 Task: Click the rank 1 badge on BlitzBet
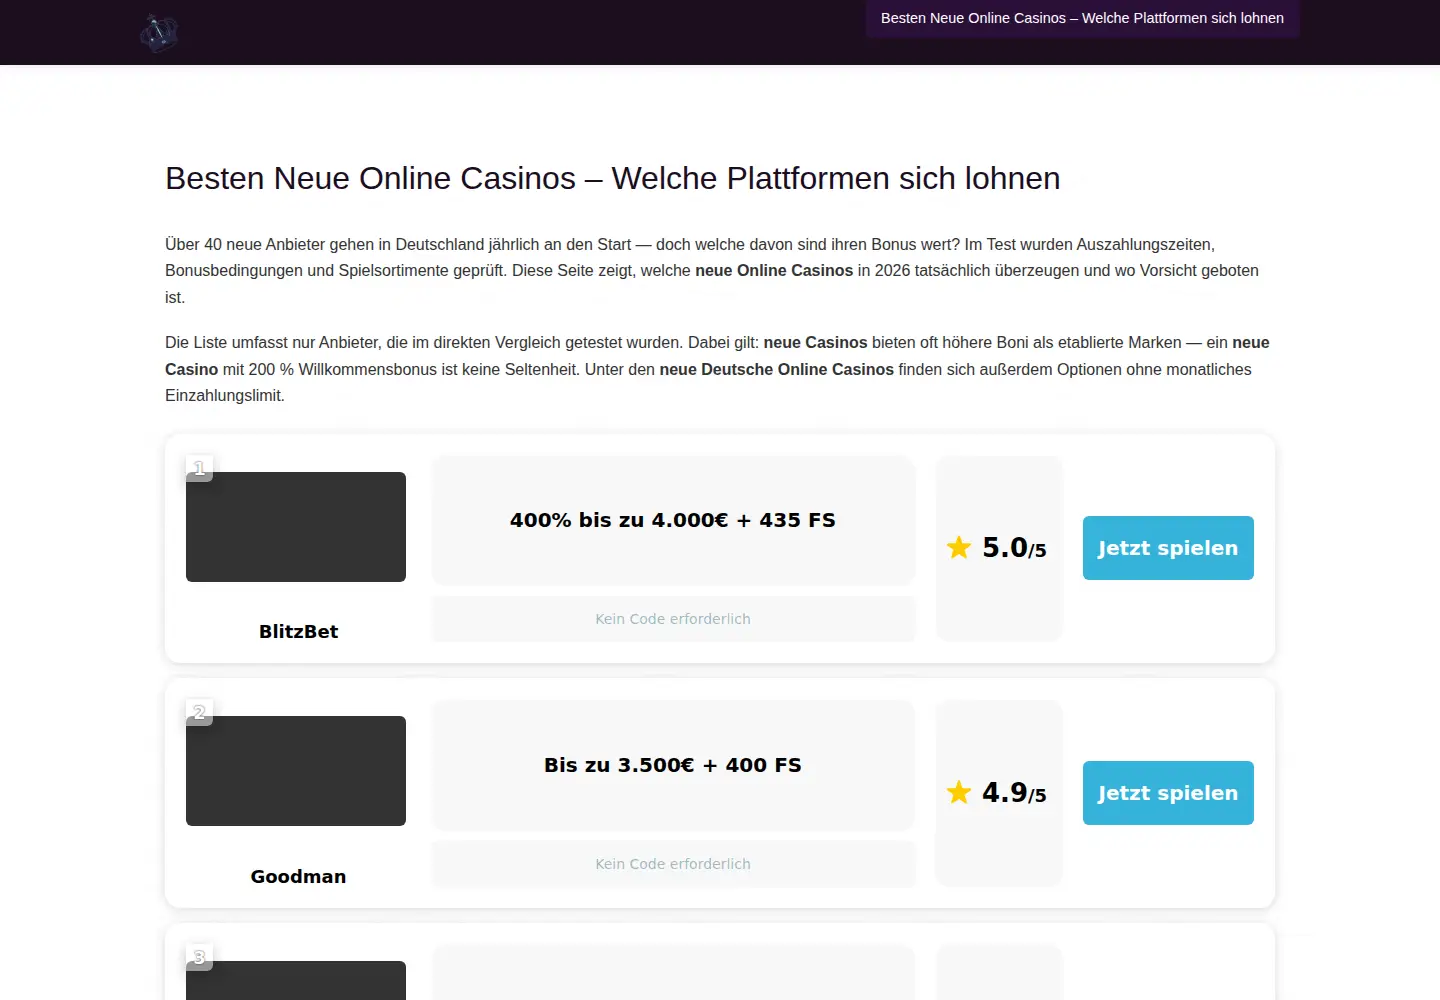click(199, 468)
